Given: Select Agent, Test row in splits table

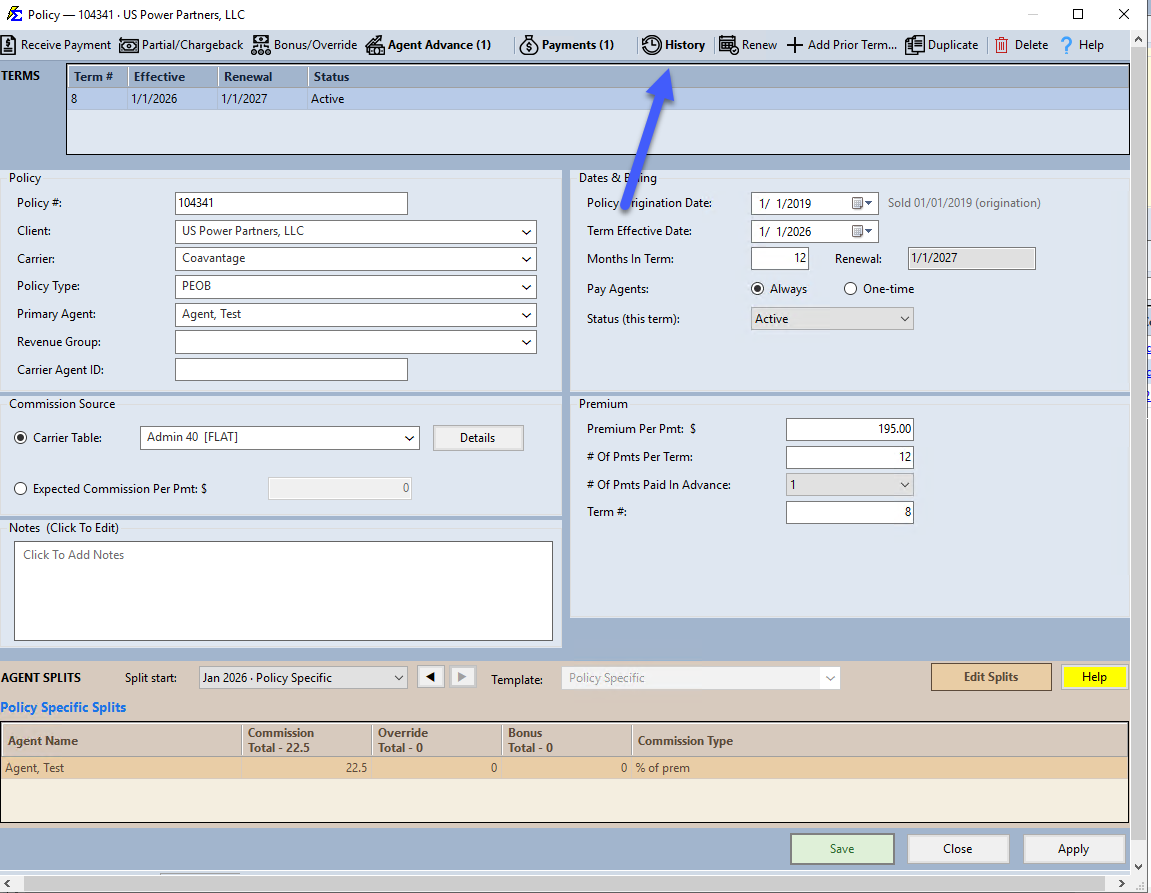Looking at the screenshot, I should click(x=564, y=768).
